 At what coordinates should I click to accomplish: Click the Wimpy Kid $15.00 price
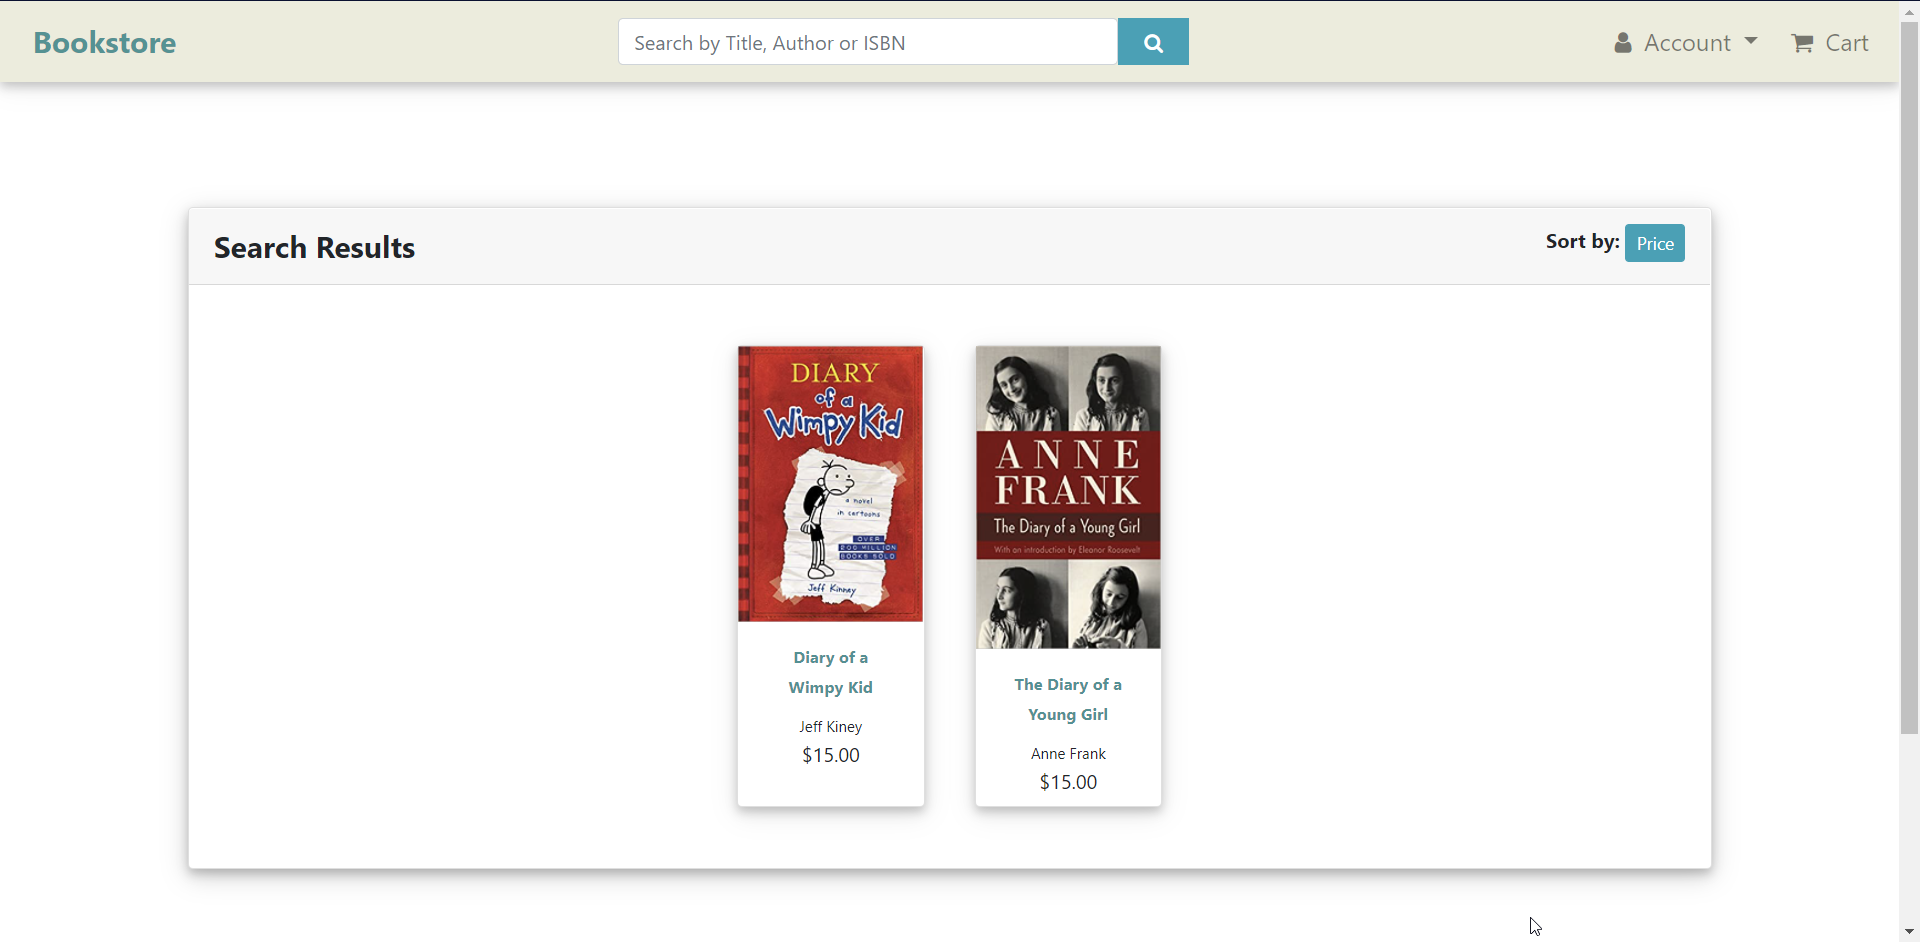pyautogui.click(x=830, y=756)
